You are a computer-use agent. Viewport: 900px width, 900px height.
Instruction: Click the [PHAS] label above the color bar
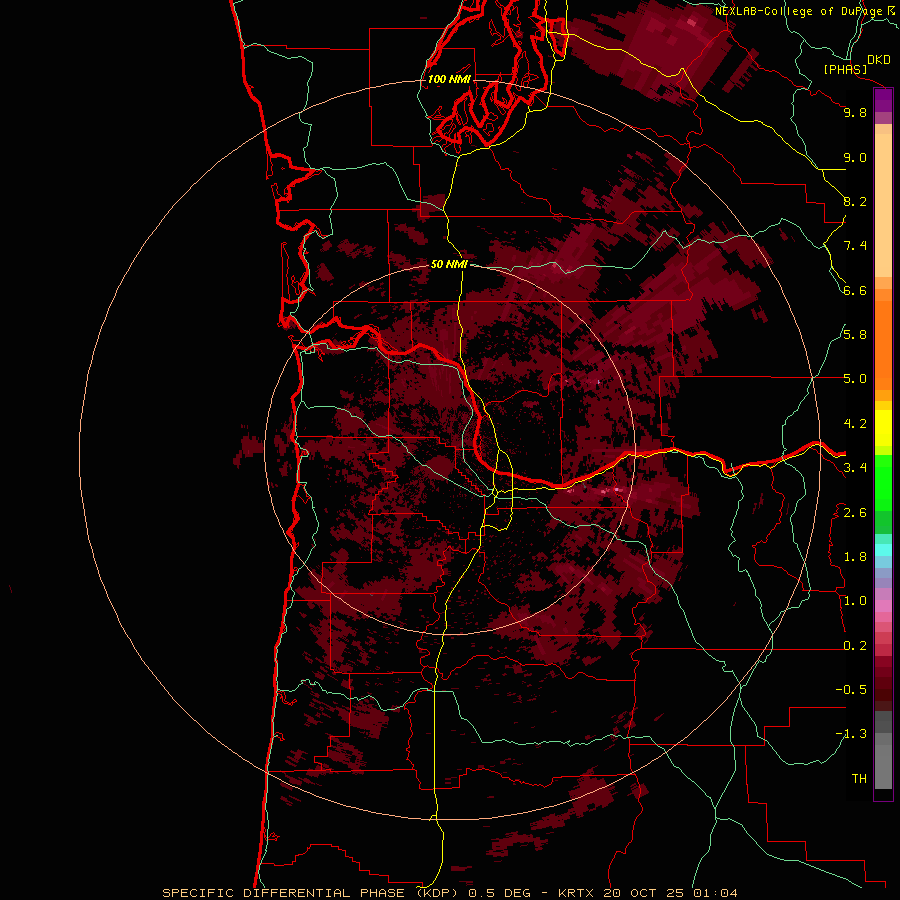click(x=845, y=70)
